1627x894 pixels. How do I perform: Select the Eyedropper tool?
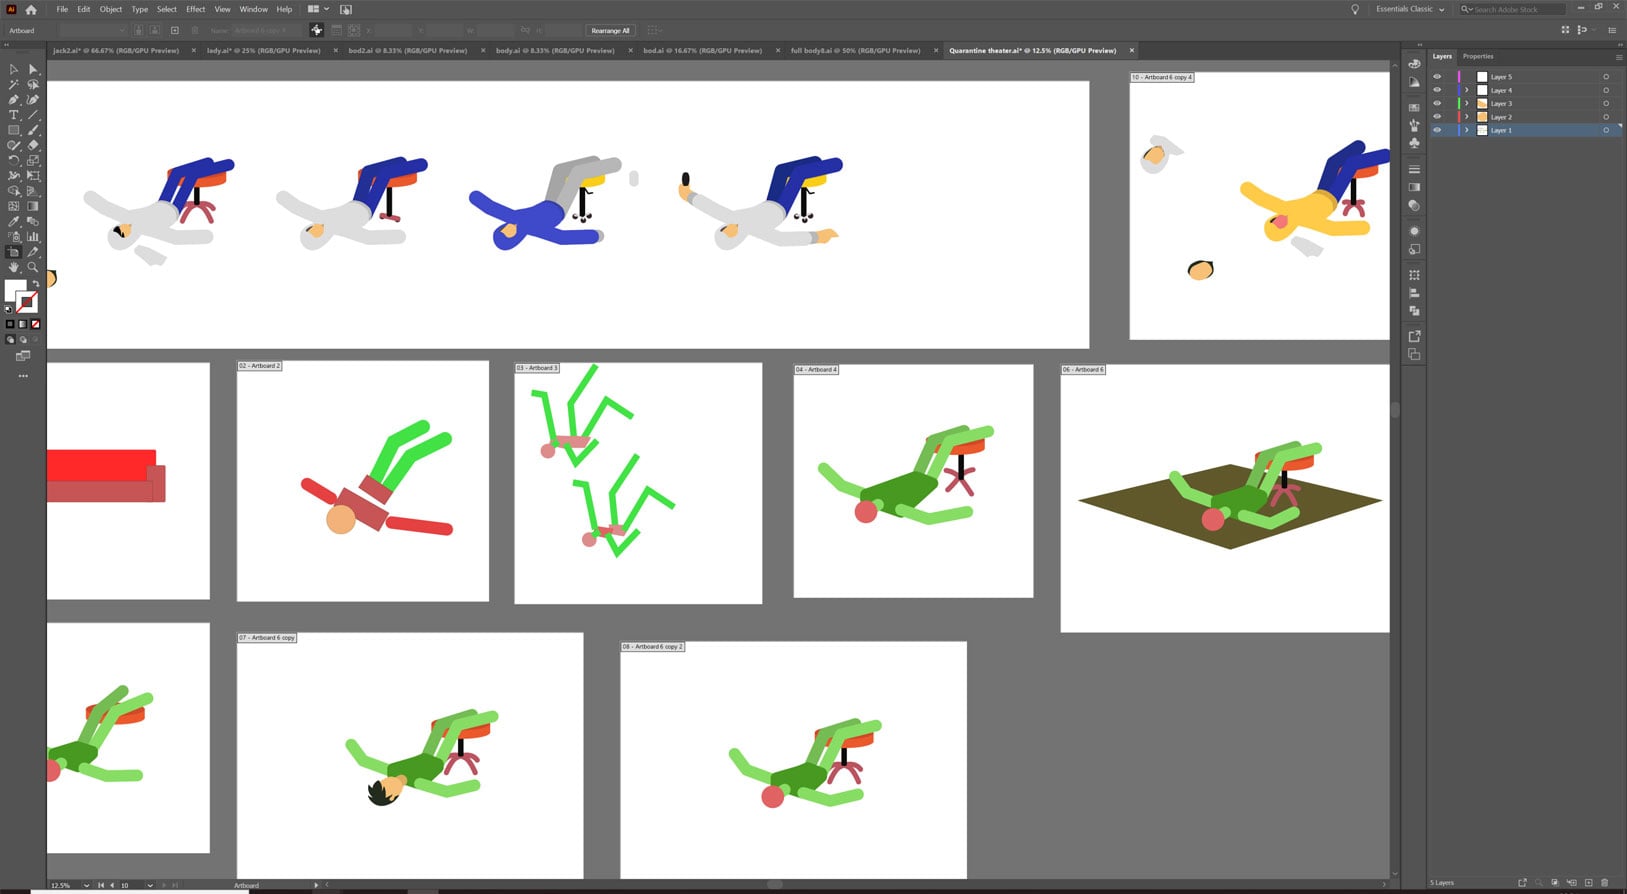click(14, 221)
